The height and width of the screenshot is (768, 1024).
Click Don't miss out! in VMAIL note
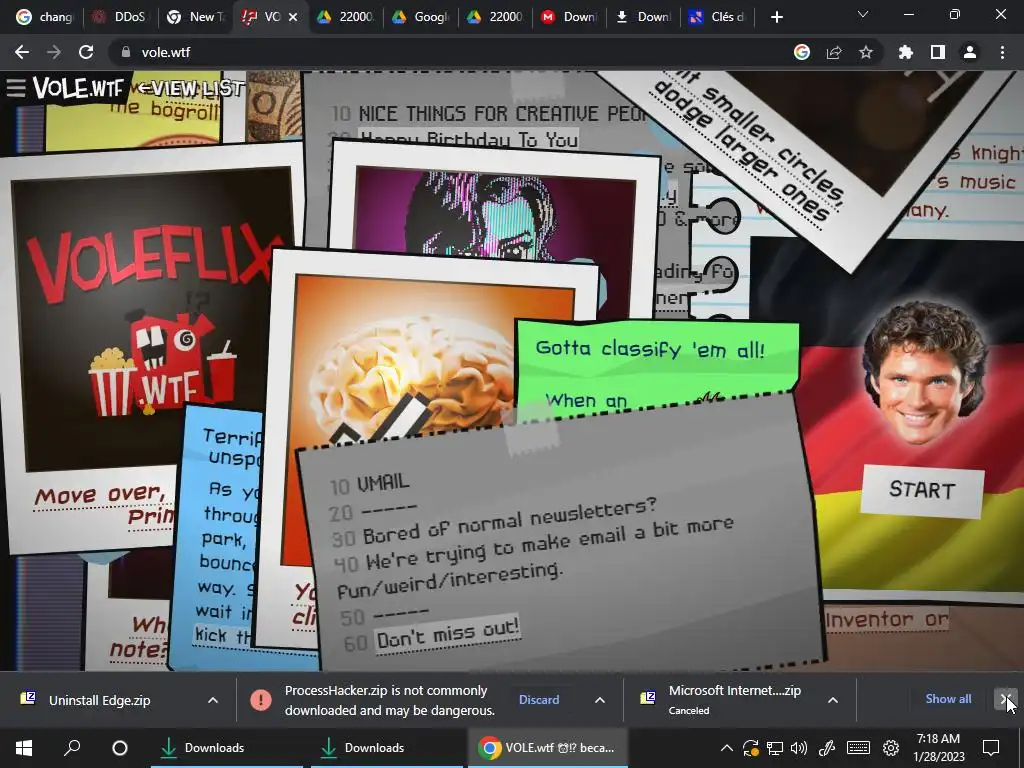click(x=448, y=632)
